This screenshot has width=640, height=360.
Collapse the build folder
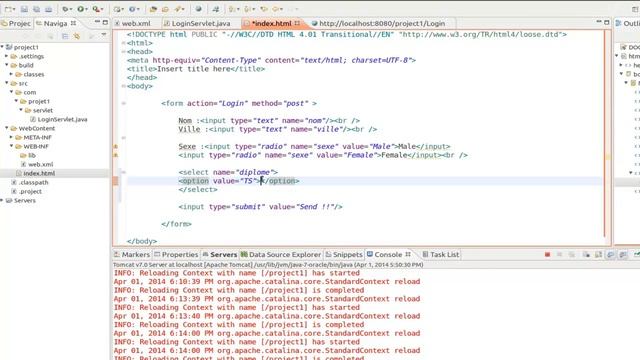[7, 65]
